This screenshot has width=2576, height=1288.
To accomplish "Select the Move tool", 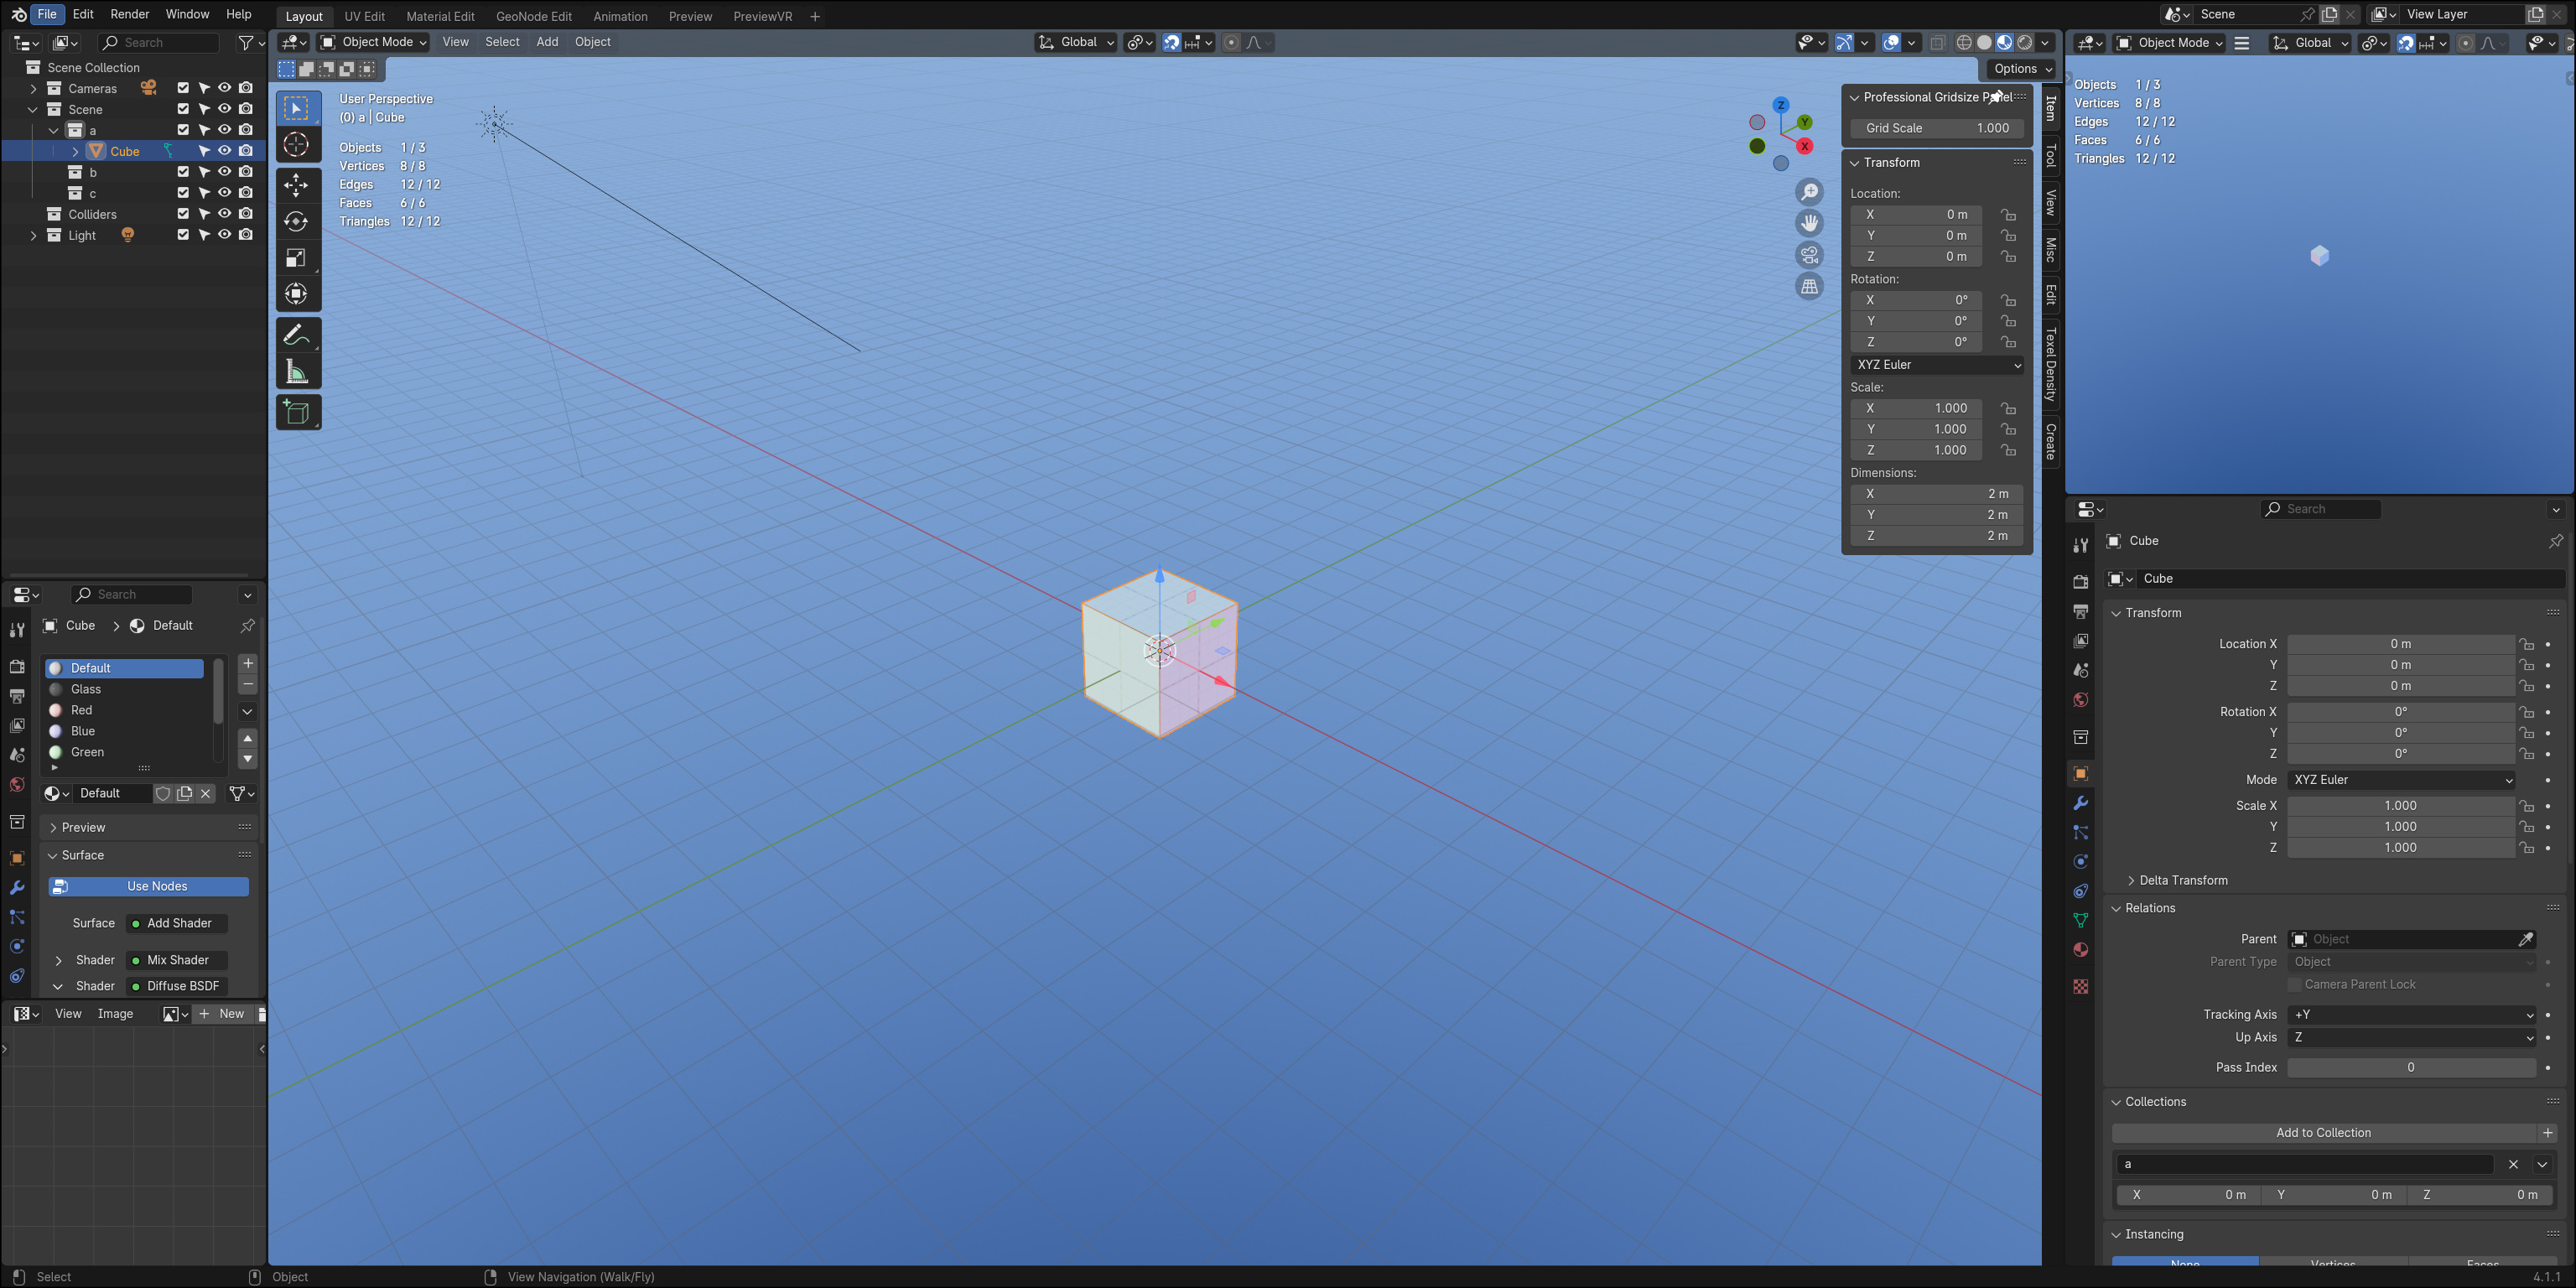I will click(x=296, y=185).
